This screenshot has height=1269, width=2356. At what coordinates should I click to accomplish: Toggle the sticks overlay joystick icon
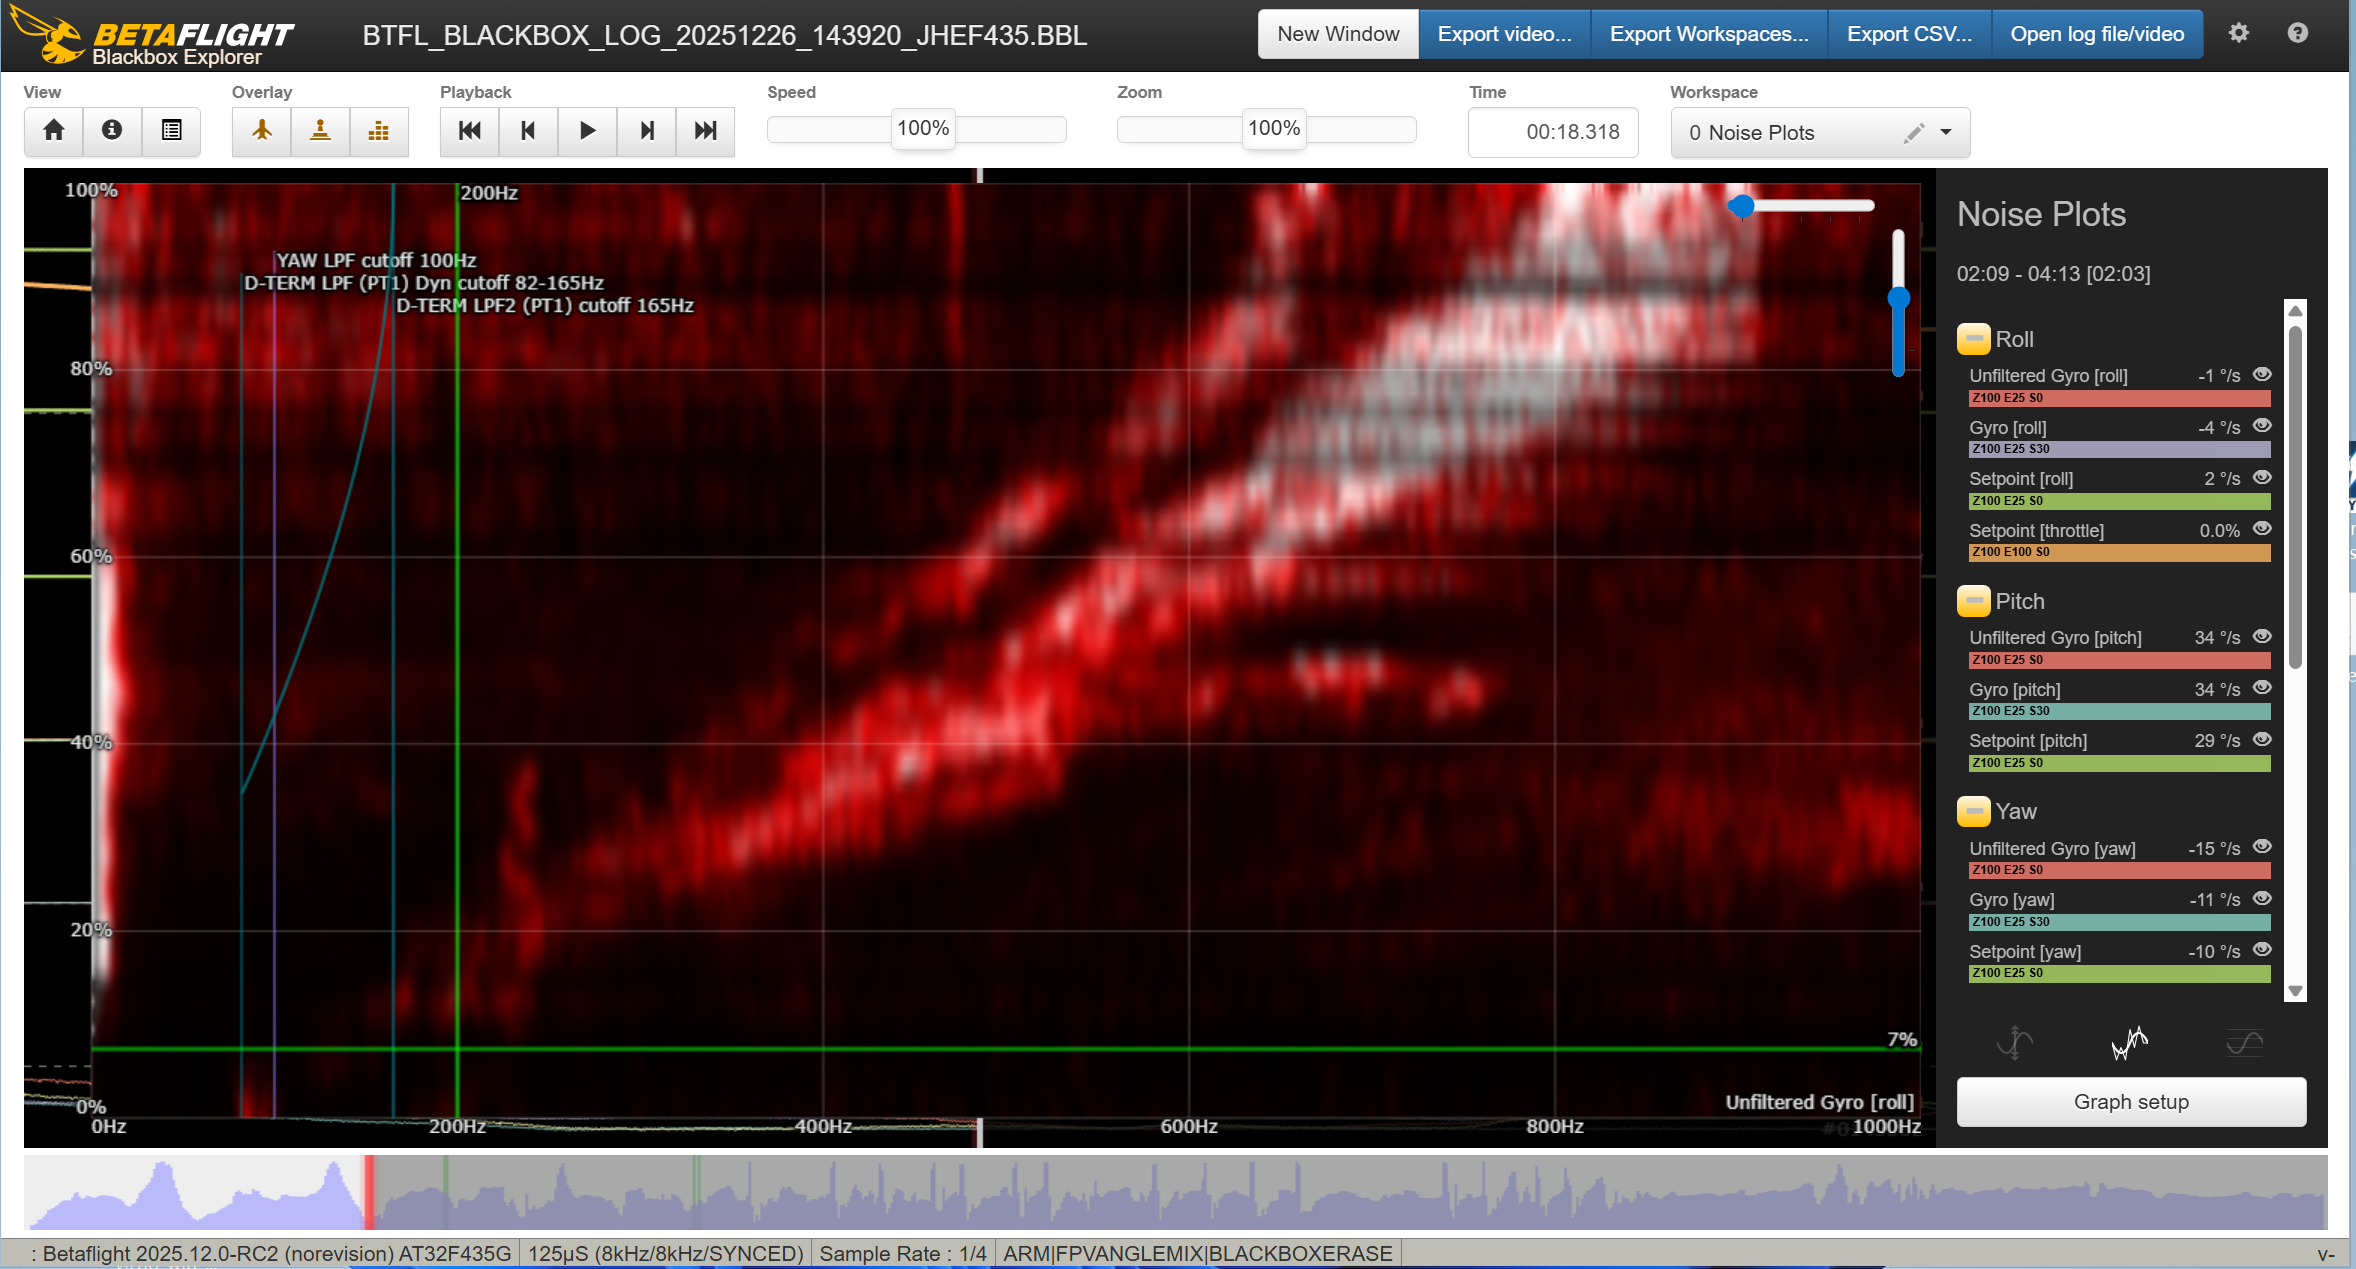(x=320, y=131)
